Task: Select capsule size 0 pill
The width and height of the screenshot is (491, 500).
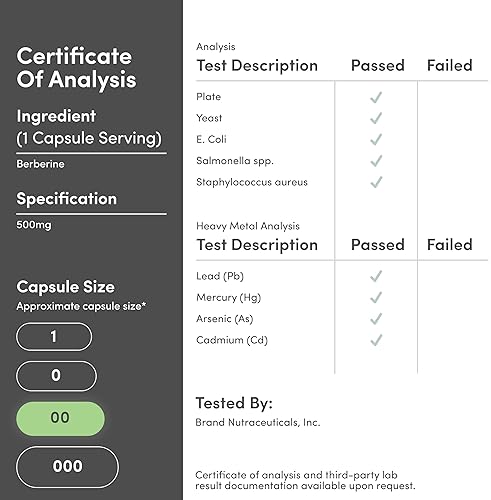Action: (56, 376)
